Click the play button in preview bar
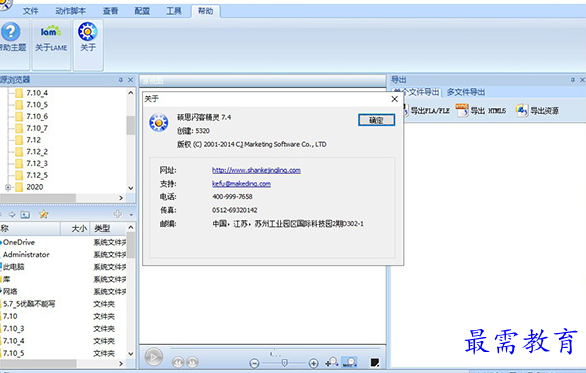 [x=154, y=357]
